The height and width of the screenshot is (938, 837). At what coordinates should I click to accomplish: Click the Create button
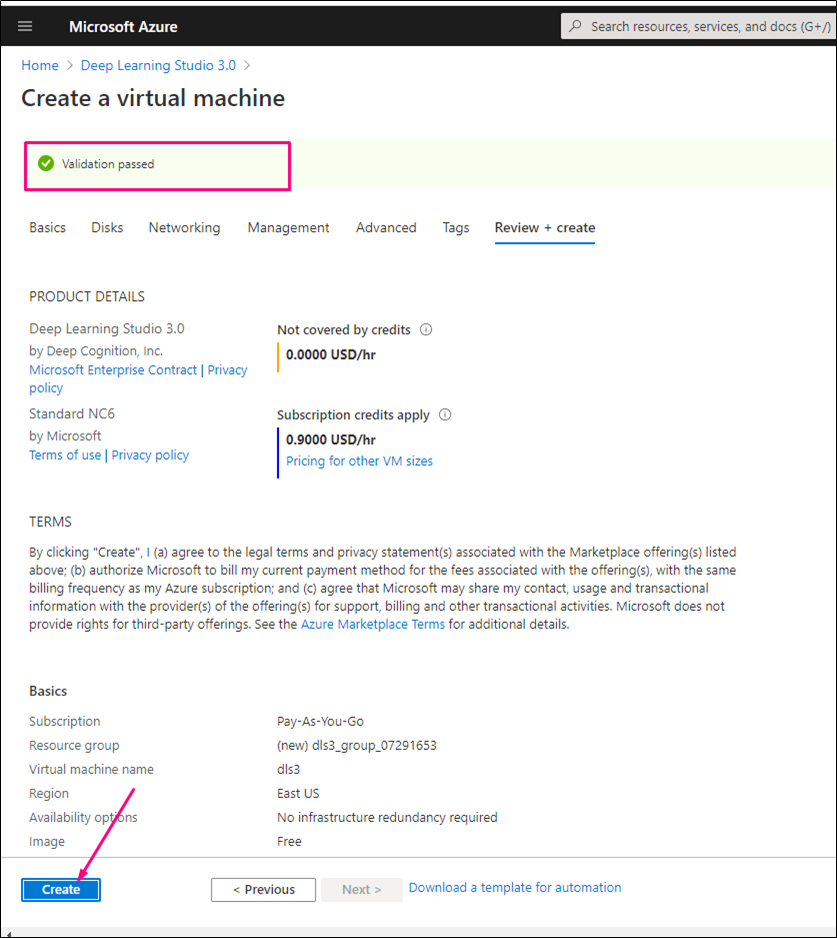(61, 890)
